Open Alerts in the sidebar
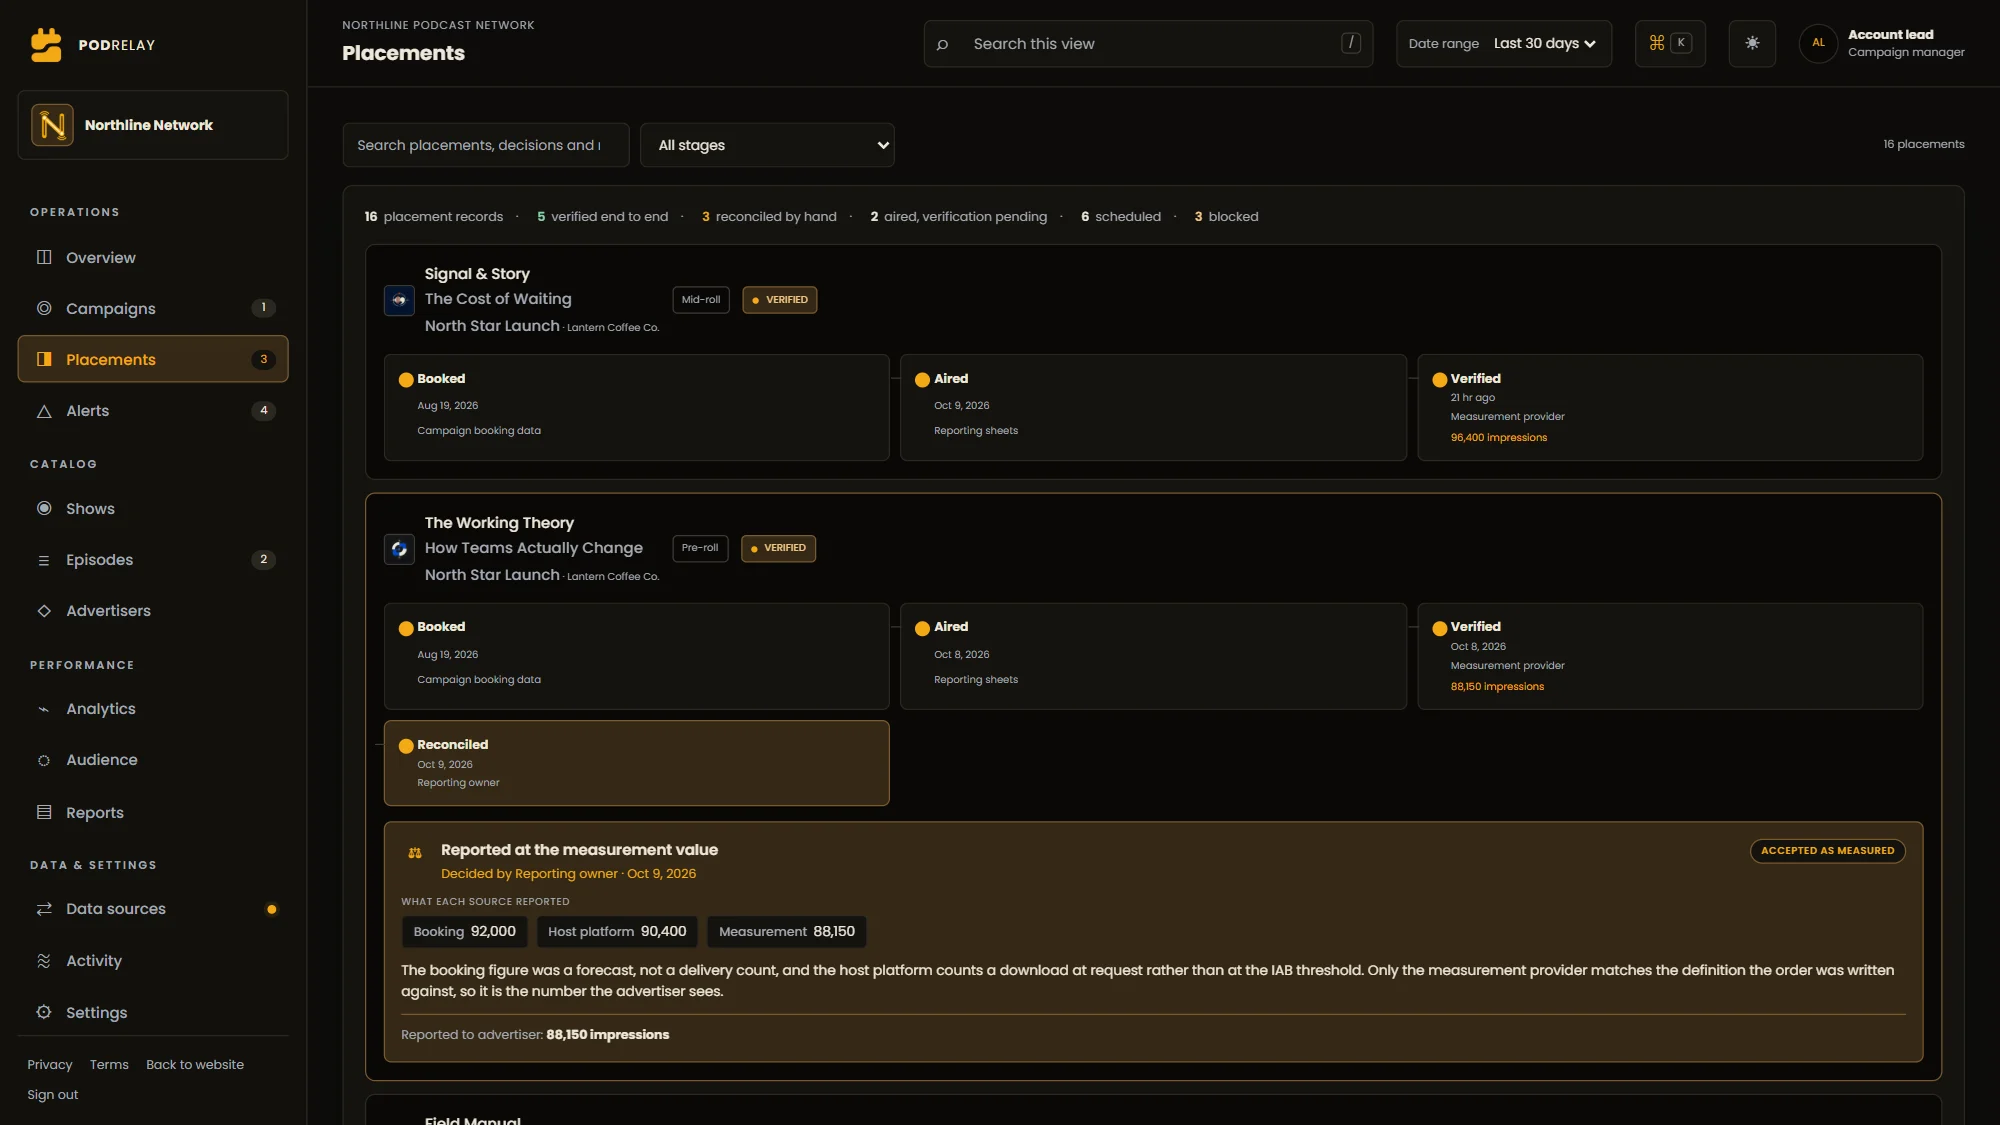The width and height of the screenshot is (2000, 1125). [x=153, y=410]
